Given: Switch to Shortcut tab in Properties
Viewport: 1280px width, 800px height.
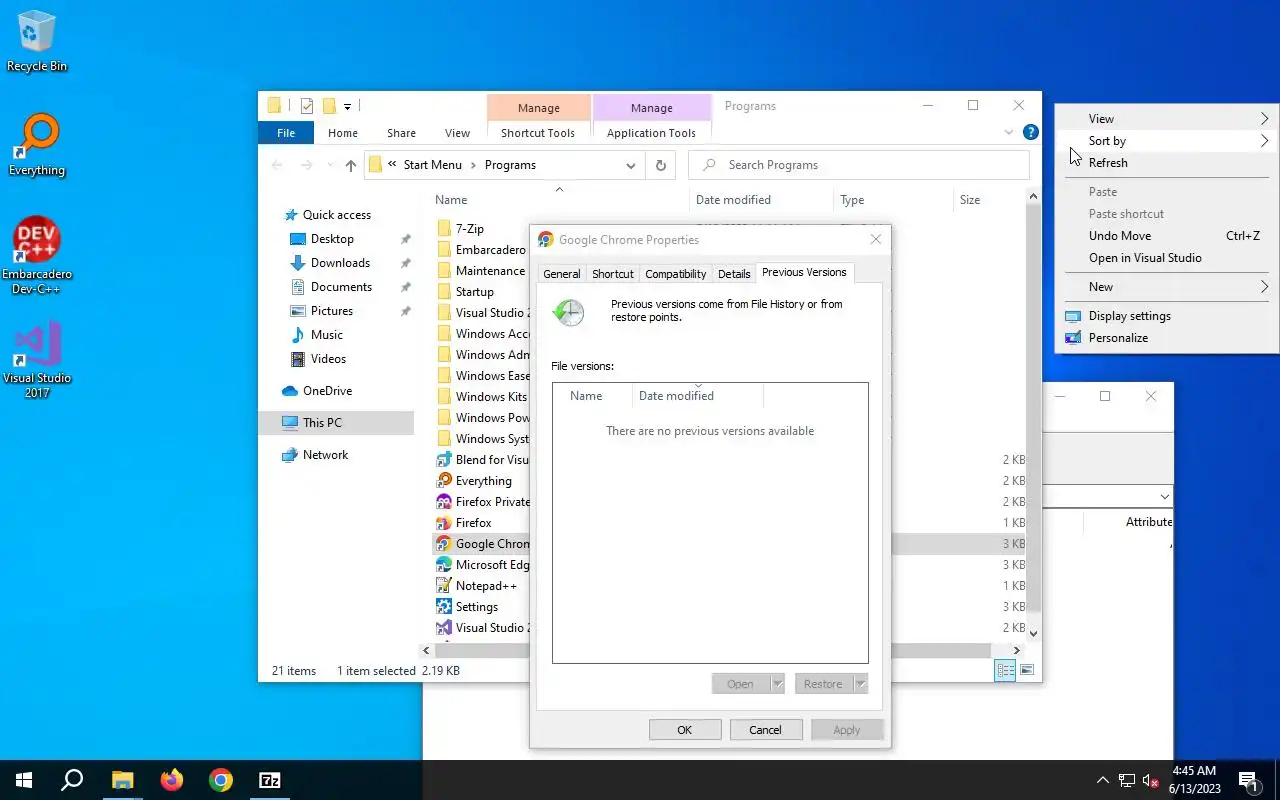Looking at the screenshot, I should pos(613,274).
